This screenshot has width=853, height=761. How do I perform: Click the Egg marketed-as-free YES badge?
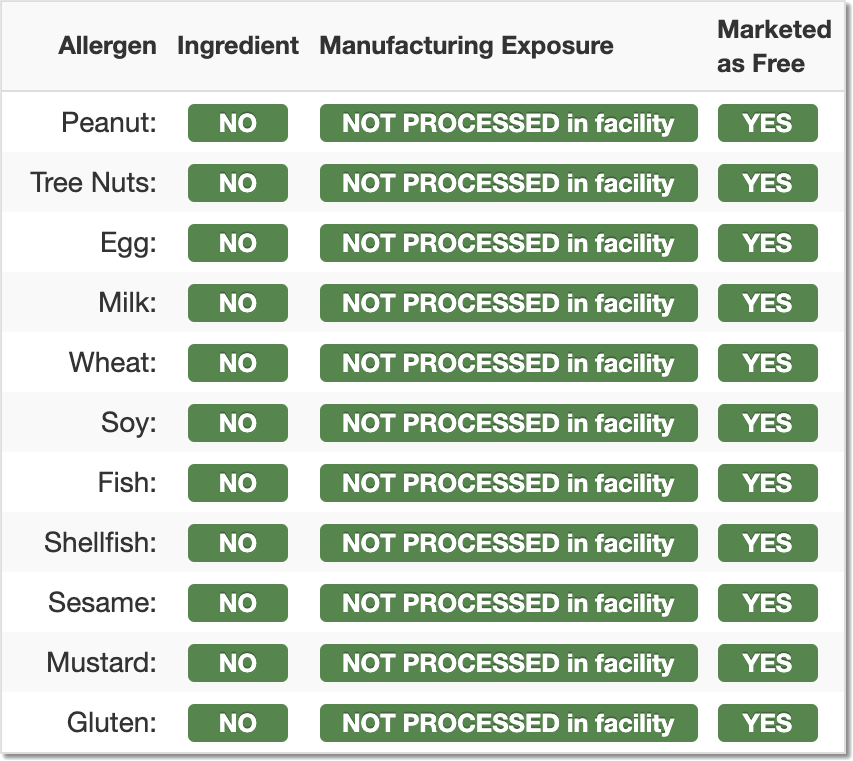pyautogui.click(x=767, y=243)
